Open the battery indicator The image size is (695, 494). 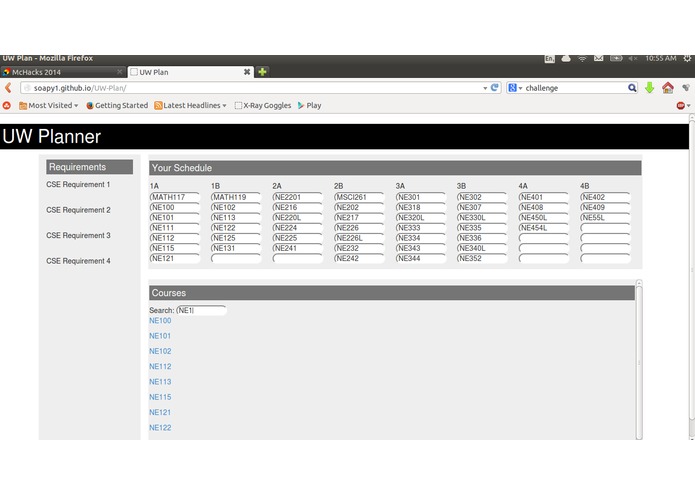tap(616, 58)
